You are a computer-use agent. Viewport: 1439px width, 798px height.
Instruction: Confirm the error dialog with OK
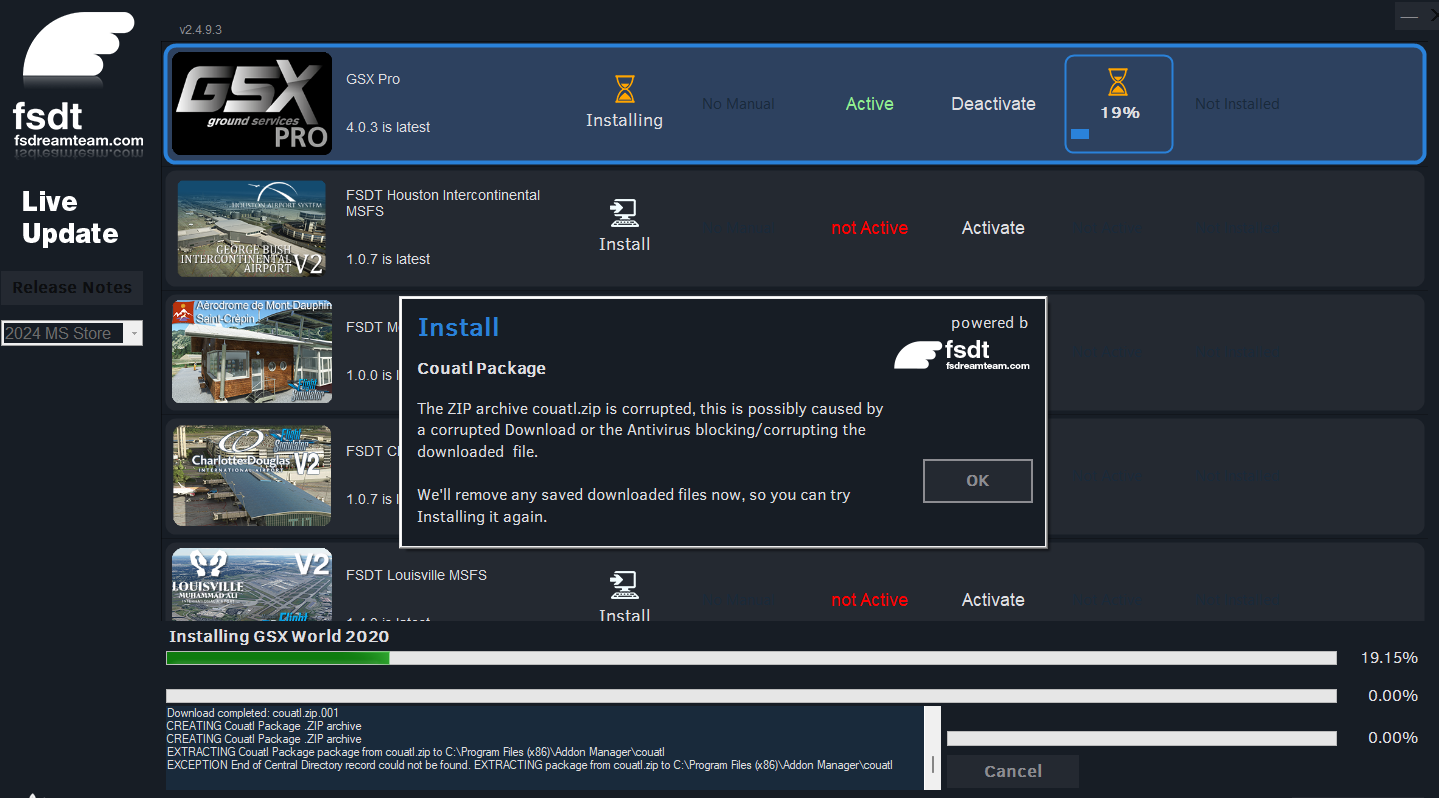tap(978, 481)
